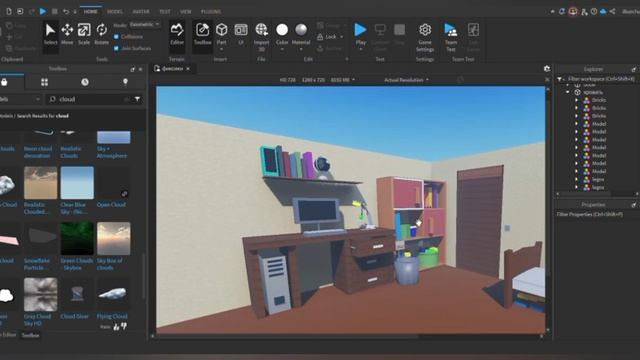Switch to the TEST ribbon tab

point(165,12)
